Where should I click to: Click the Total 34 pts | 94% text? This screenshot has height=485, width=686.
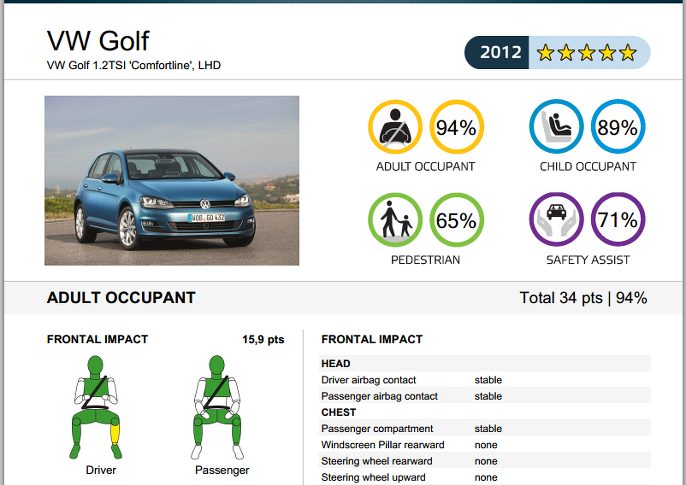[583, 298]
